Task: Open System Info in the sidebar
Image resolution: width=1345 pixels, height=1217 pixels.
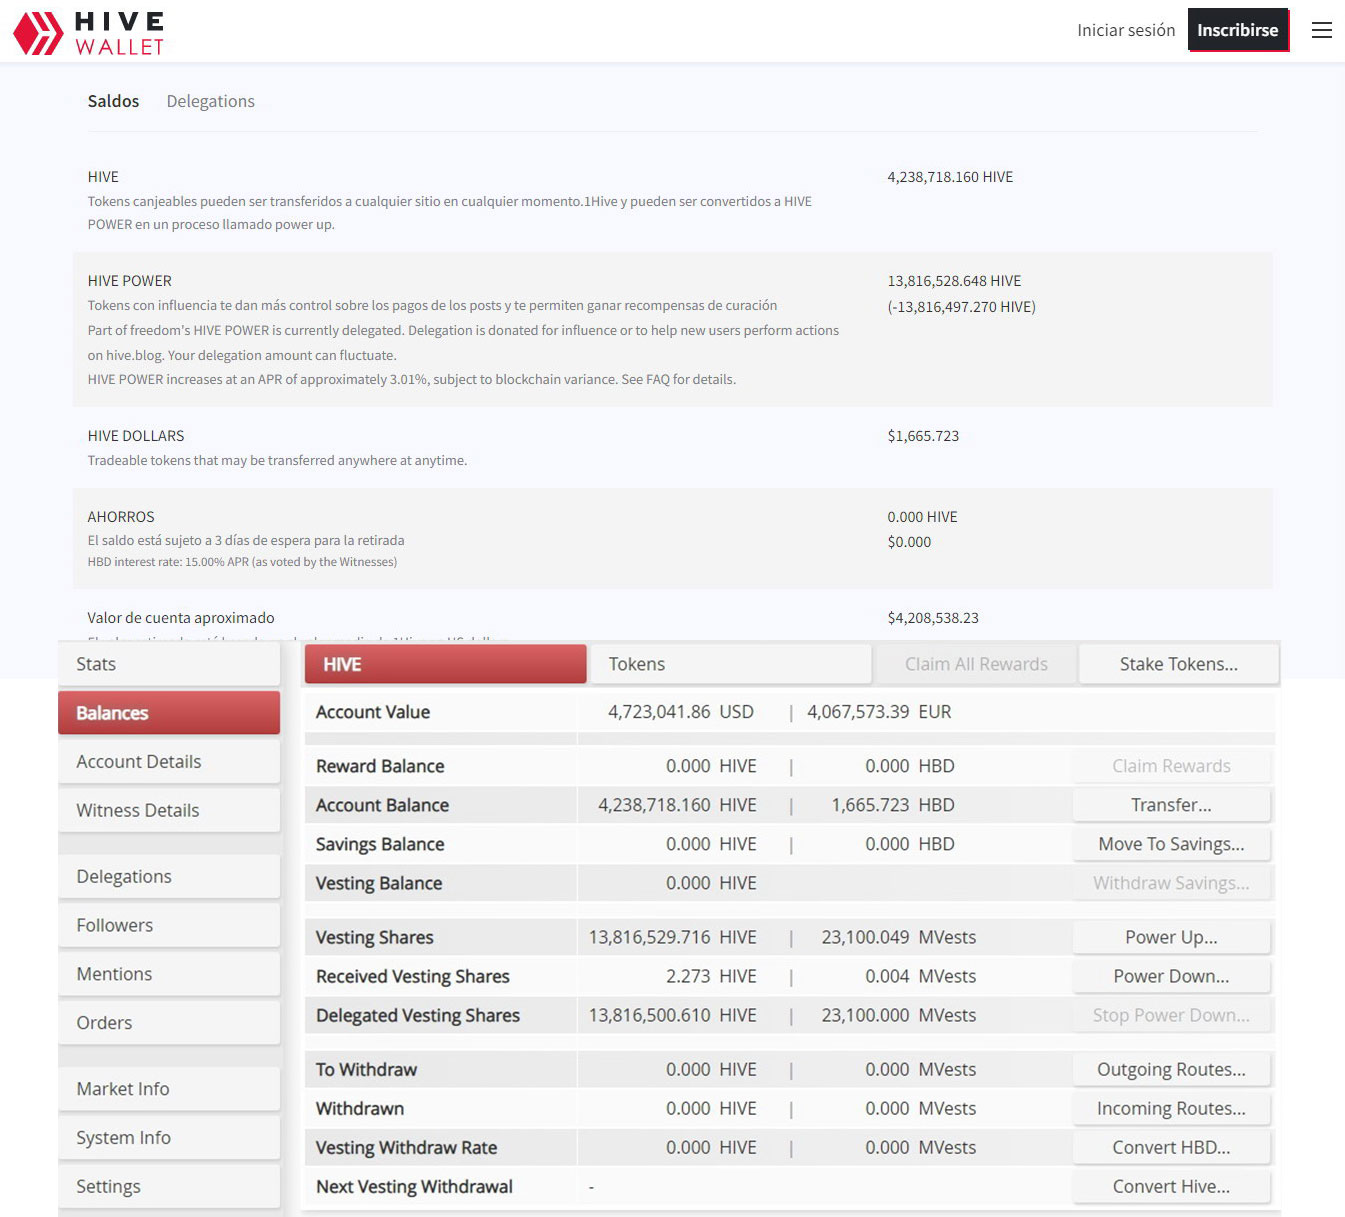Action: click(169, 1138)
